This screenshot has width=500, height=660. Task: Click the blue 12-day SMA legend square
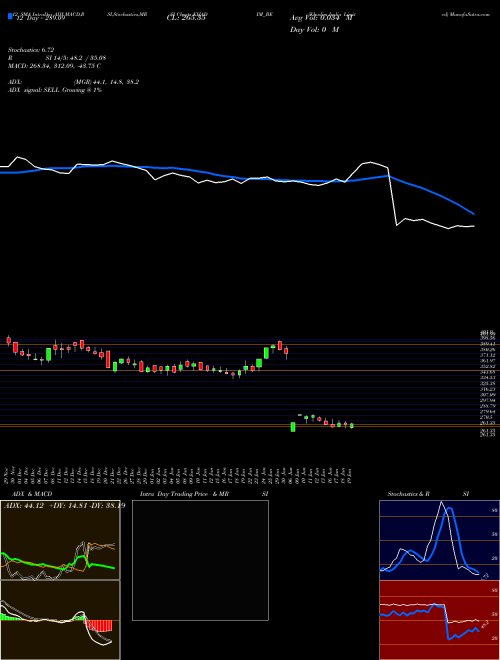click(10, 16)
